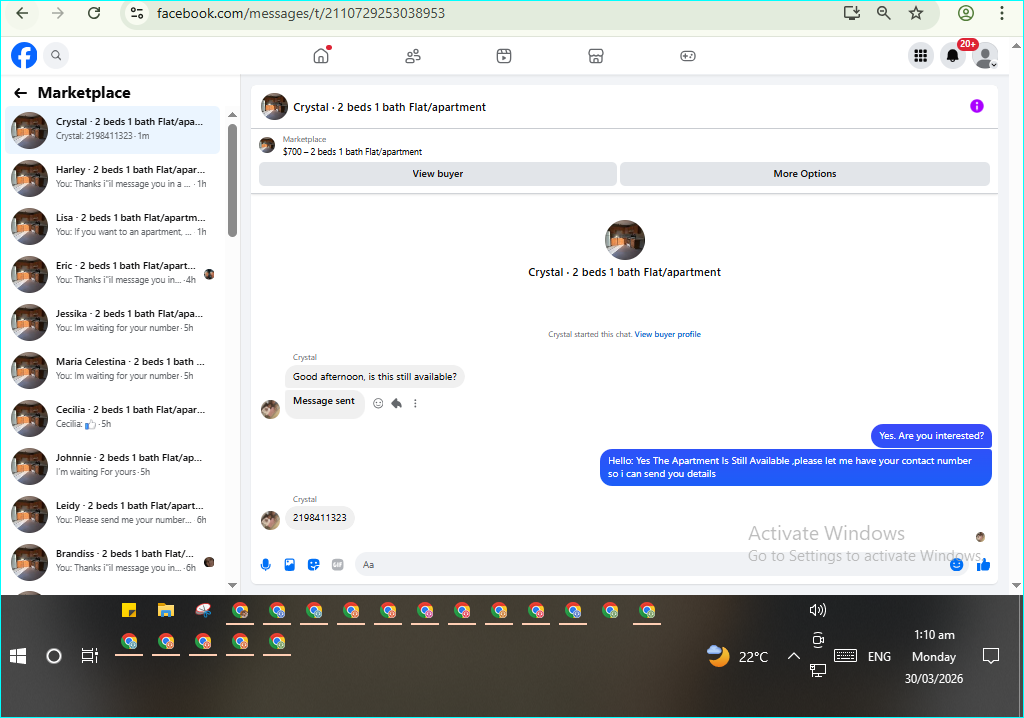This screenshot has height=718, width=1024.
Task: Open the account profile avatar menu
Action: pyautogui.click(x=985, y=56)
